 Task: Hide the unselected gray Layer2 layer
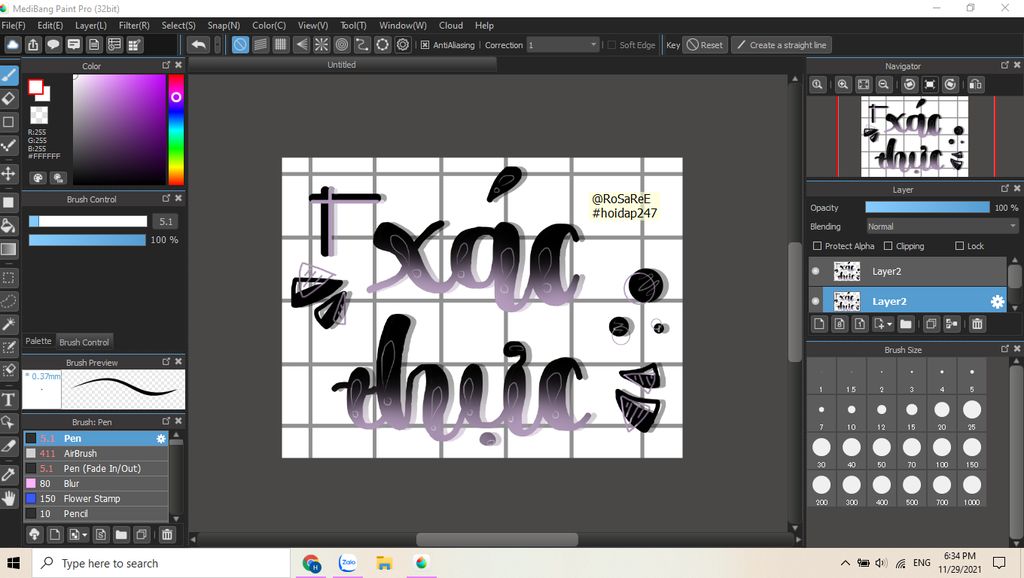pyautogui.click(x=816, y=271)
